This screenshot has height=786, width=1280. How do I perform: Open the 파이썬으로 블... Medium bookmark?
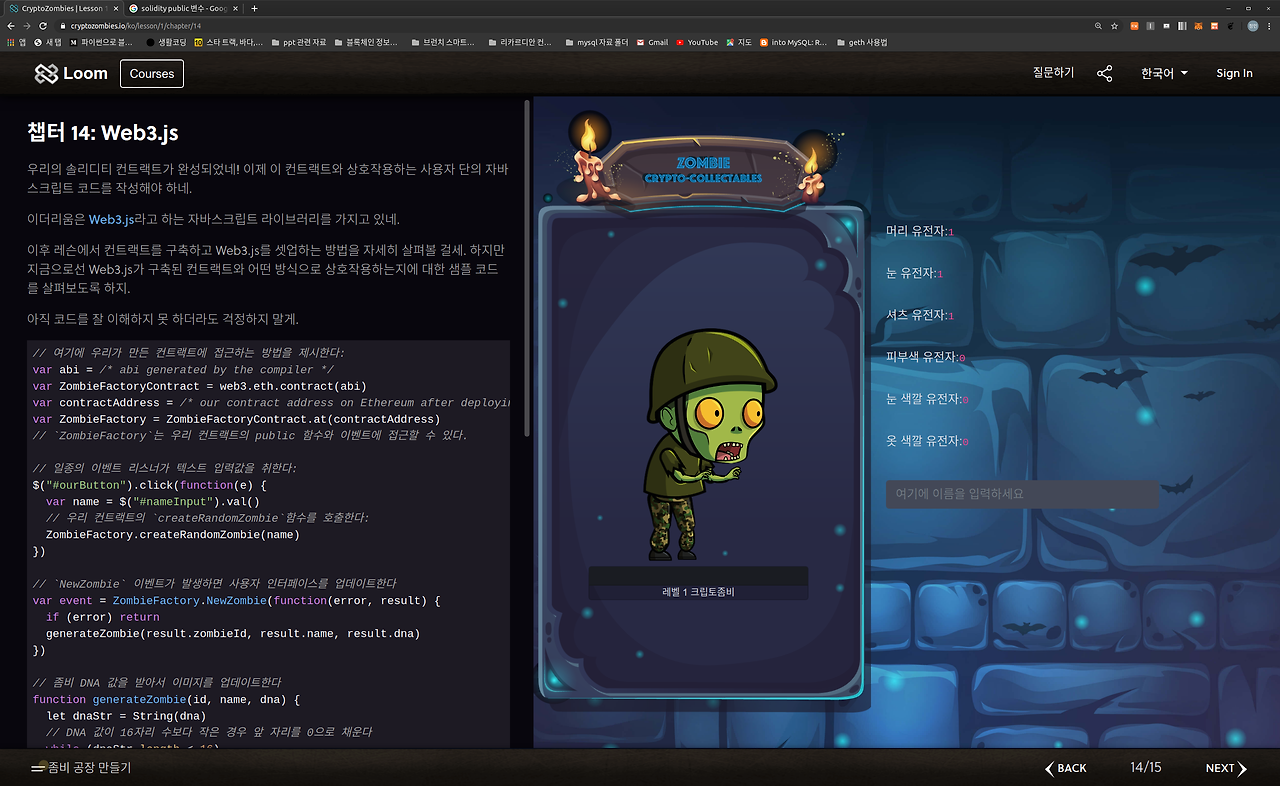pyautogui.click(x=101, y=42)
